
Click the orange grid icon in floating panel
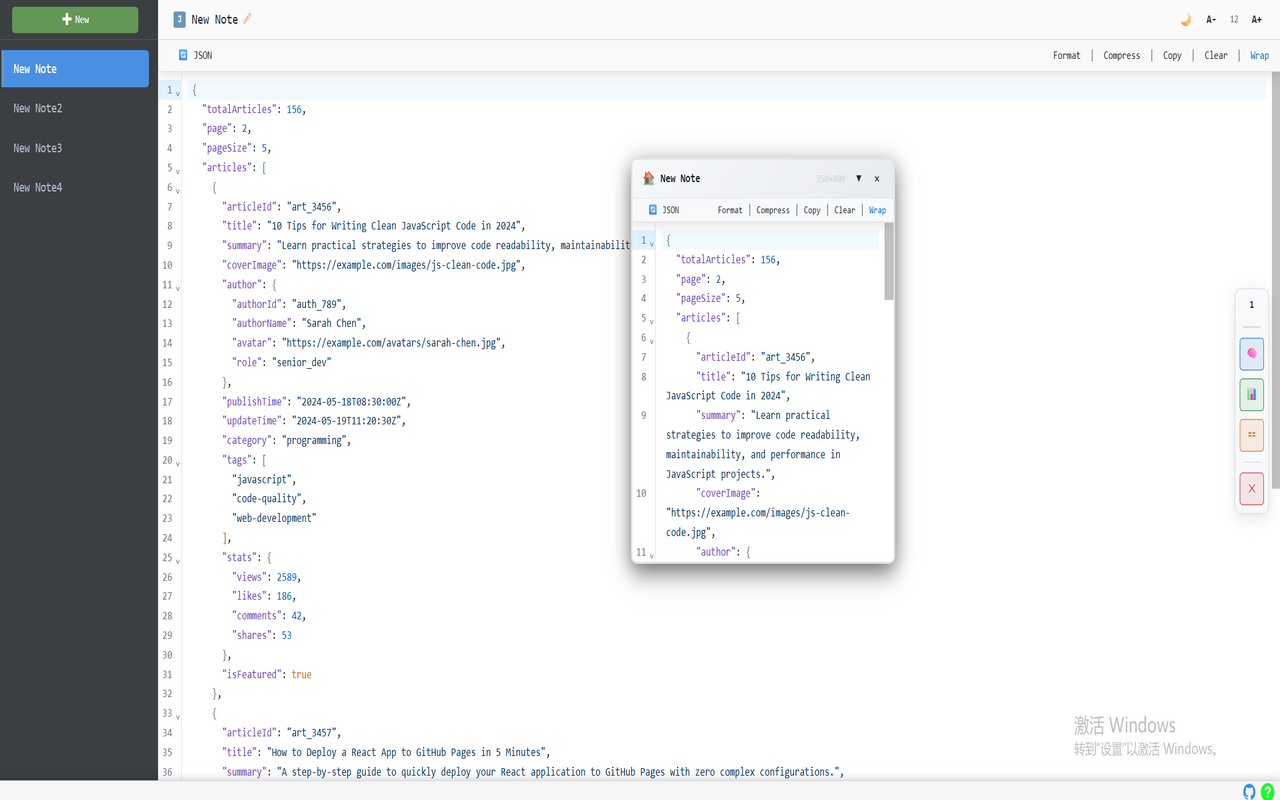(x=1251, y=435)
